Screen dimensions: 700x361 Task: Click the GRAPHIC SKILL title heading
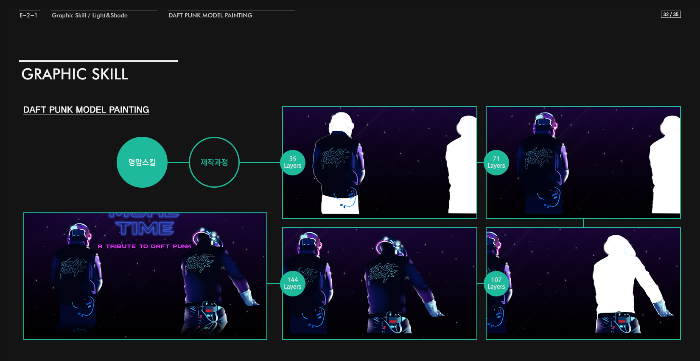tap(75, 74)
